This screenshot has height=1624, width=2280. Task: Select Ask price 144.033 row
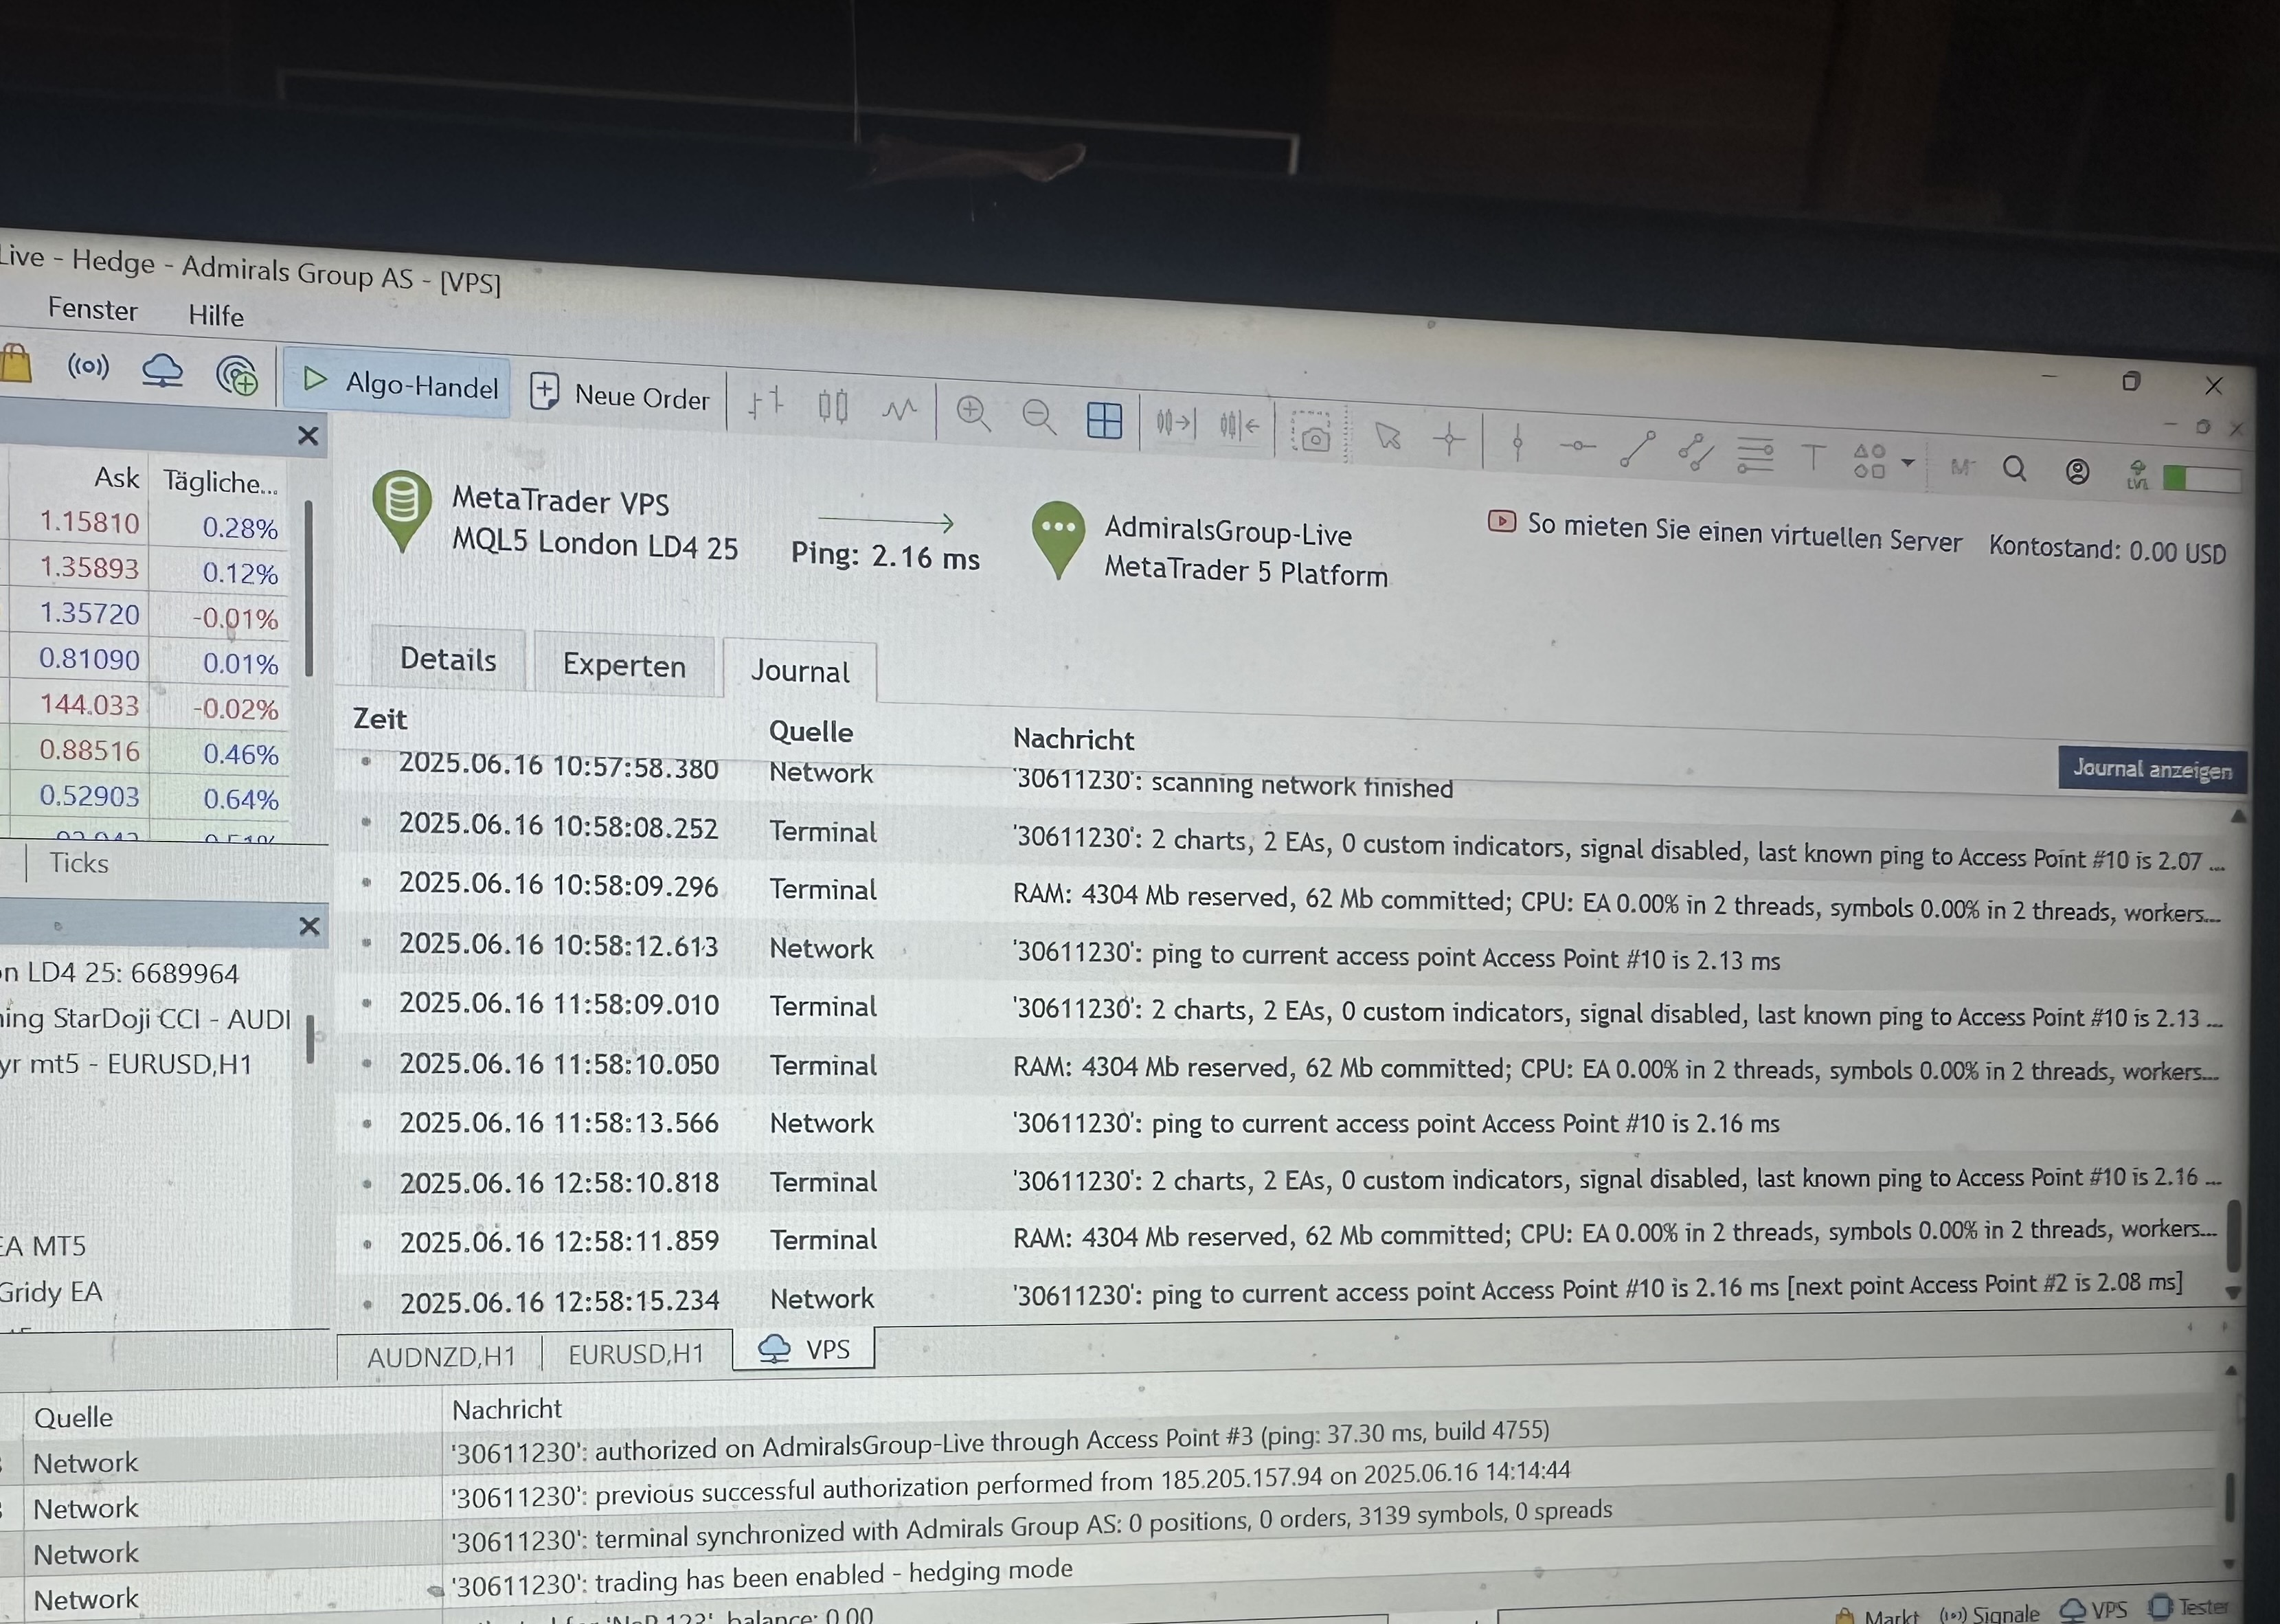click(89, 705)
